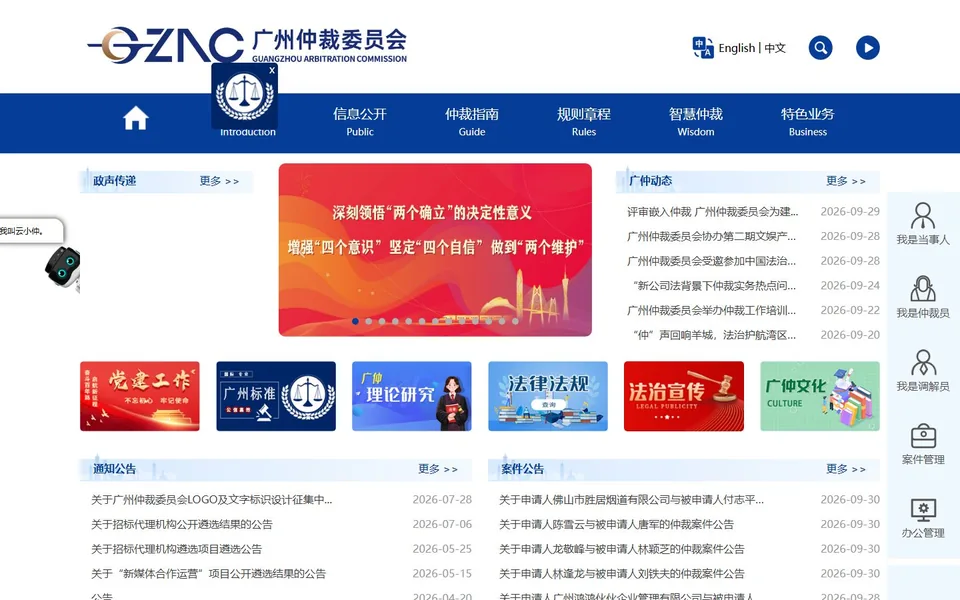Image resolution: width=960 pixels, height=600 pixels.
Task: Click the 广仲动态 section heading
Action: (650, 181)
